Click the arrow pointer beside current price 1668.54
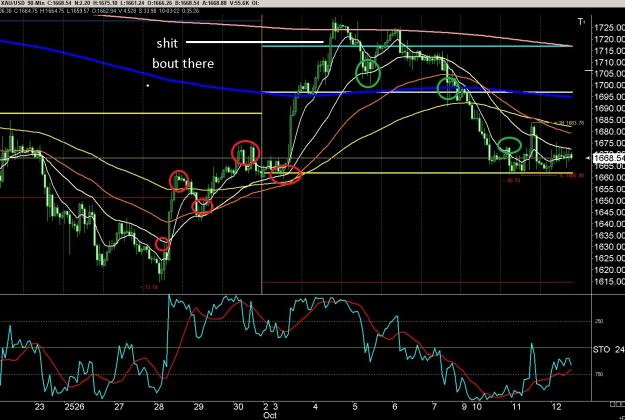The image size is (625, 420). [589, 158]
